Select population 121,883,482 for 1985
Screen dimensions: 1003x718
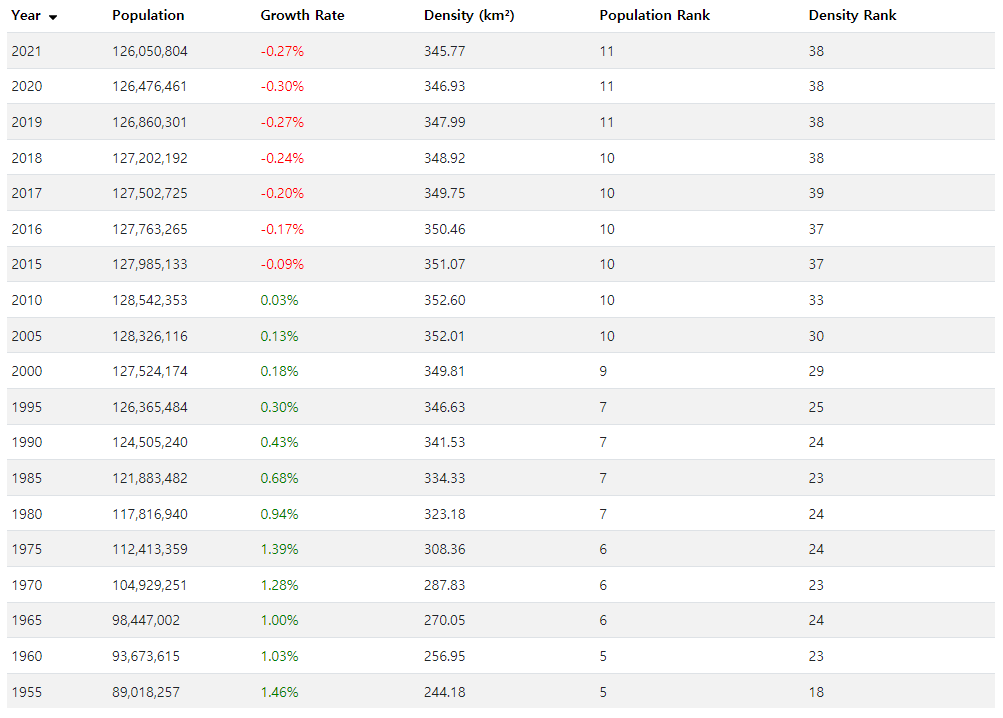tap(150, 478)
